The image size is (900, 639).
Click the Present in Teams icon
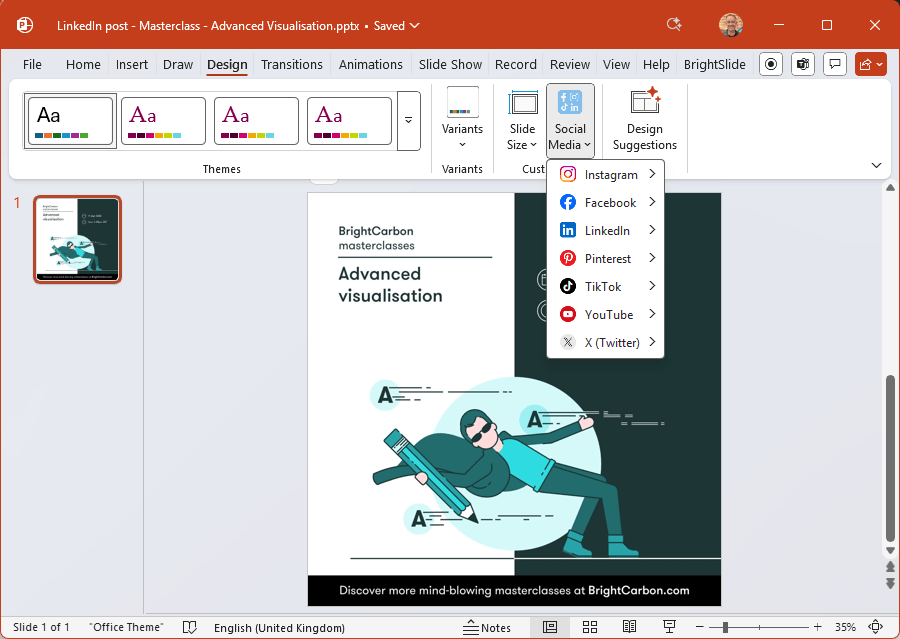pos(803,64)
